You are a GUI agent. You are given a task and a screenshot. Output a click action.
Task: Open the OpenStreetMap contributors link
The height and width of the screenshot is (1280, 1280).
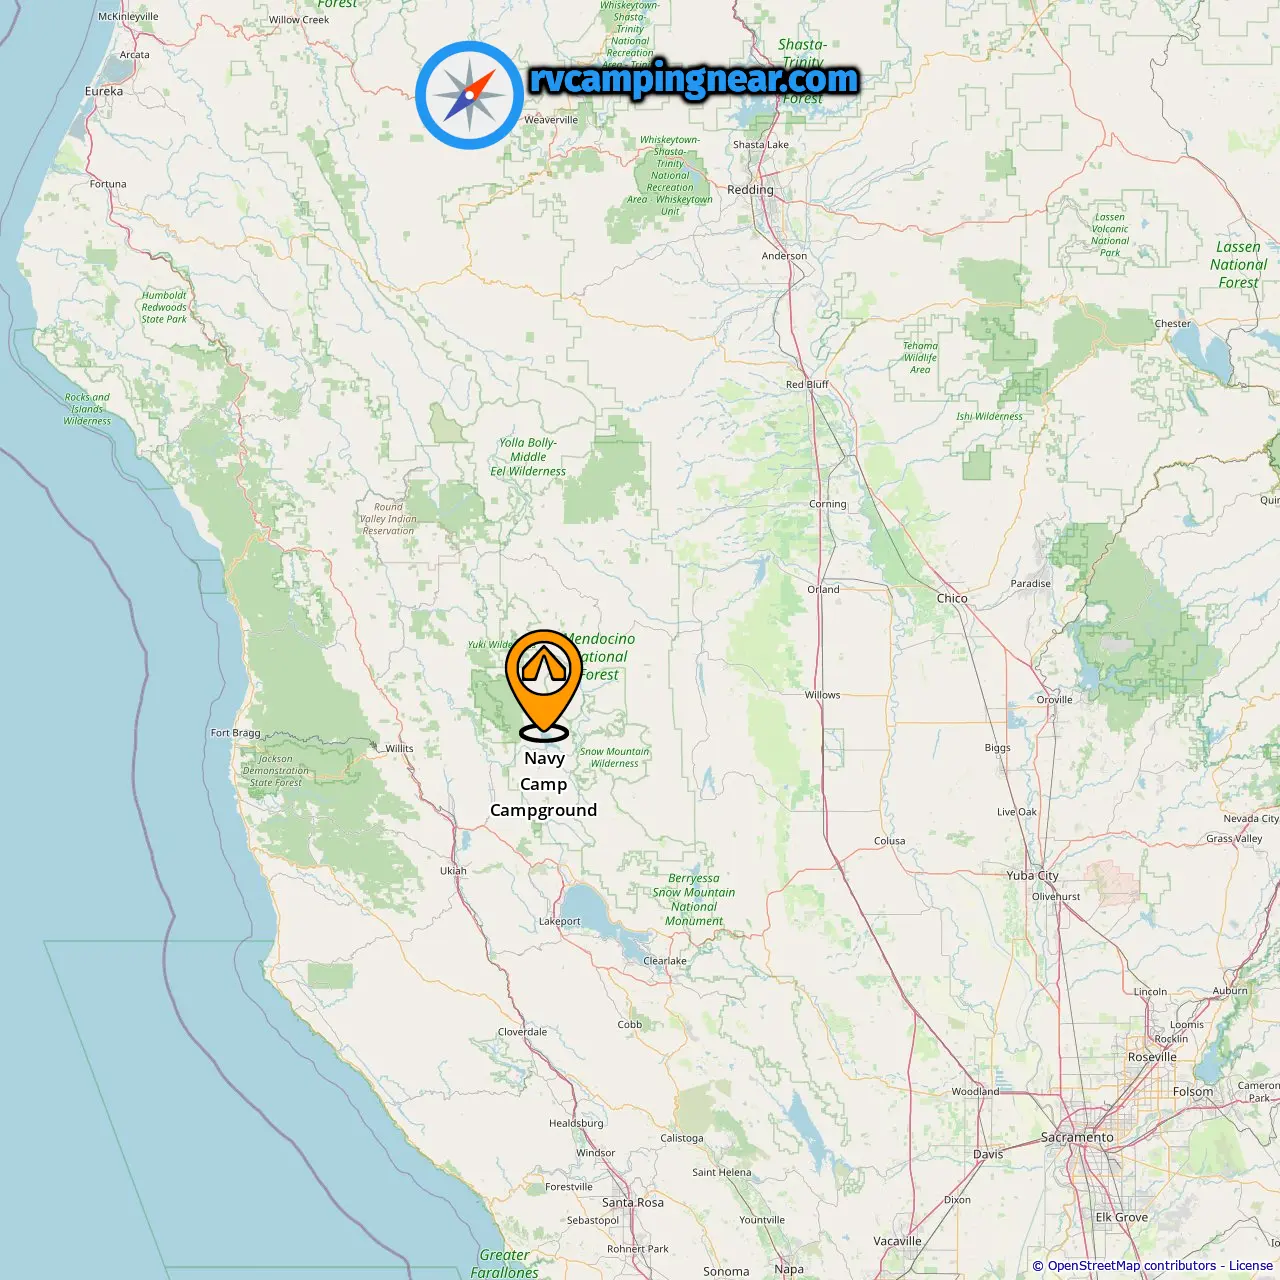1132,1266
